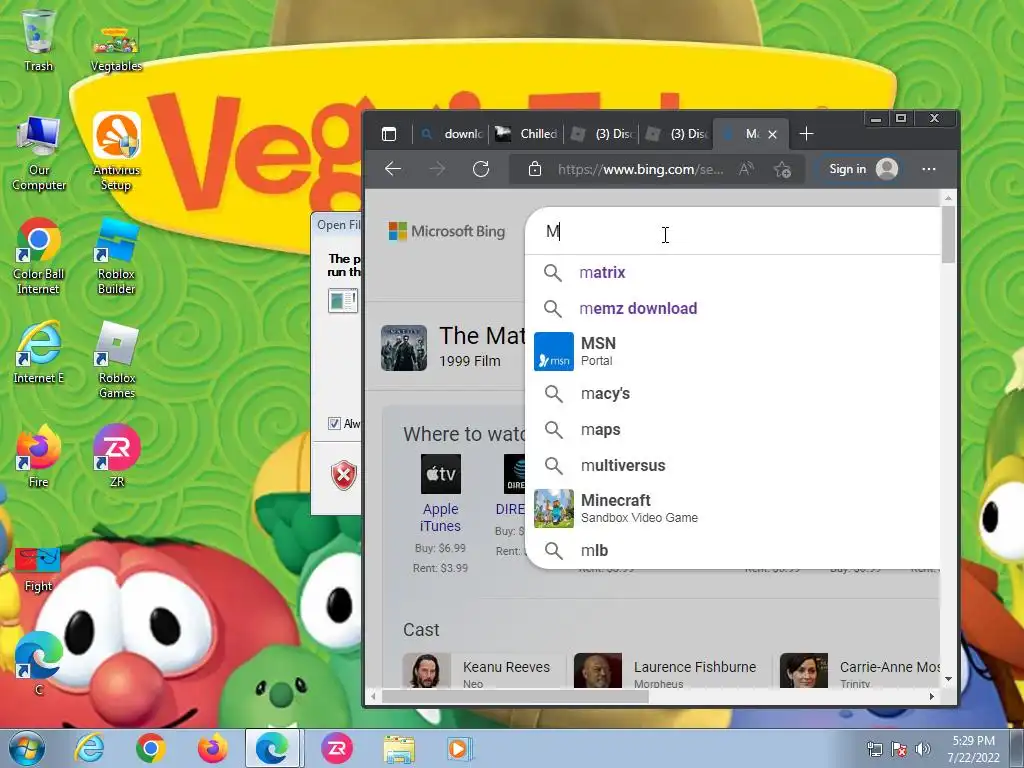
Task: Open Firefox from the taskbar
Action: point(212,748)
